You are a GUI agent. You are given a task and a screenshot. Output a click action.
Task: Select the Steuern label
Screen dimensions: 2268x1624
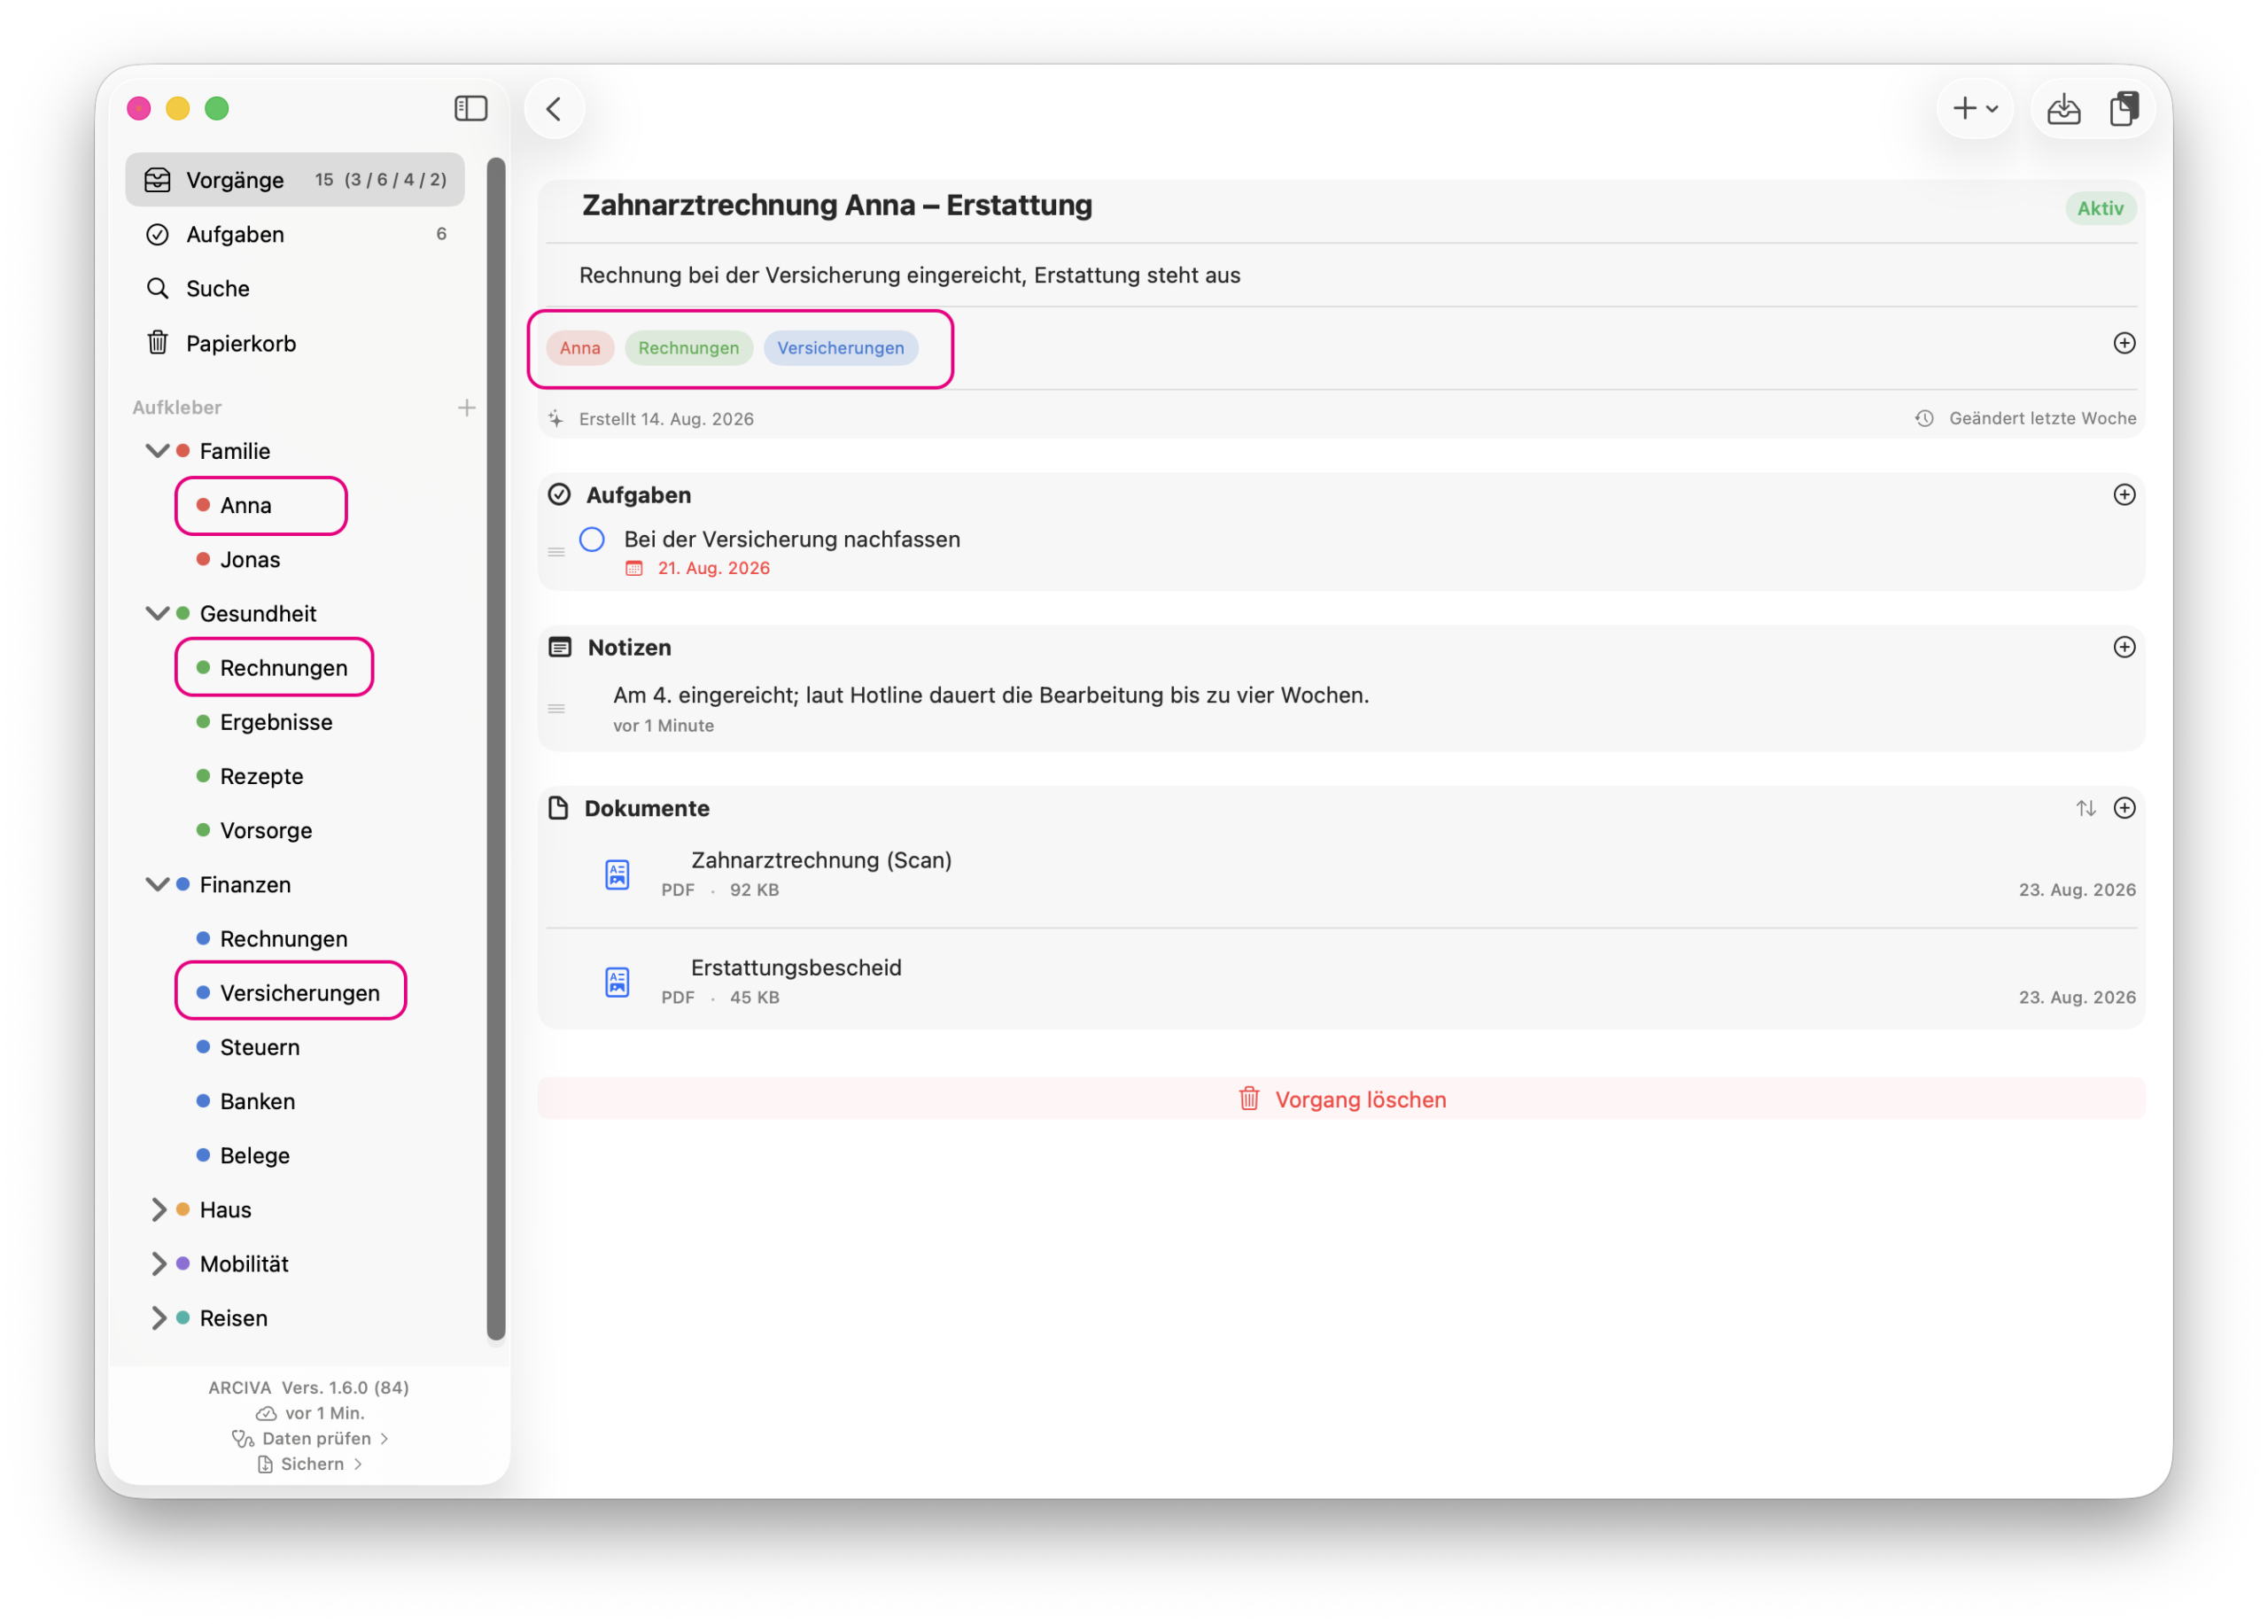click(x=259, y=1046)
